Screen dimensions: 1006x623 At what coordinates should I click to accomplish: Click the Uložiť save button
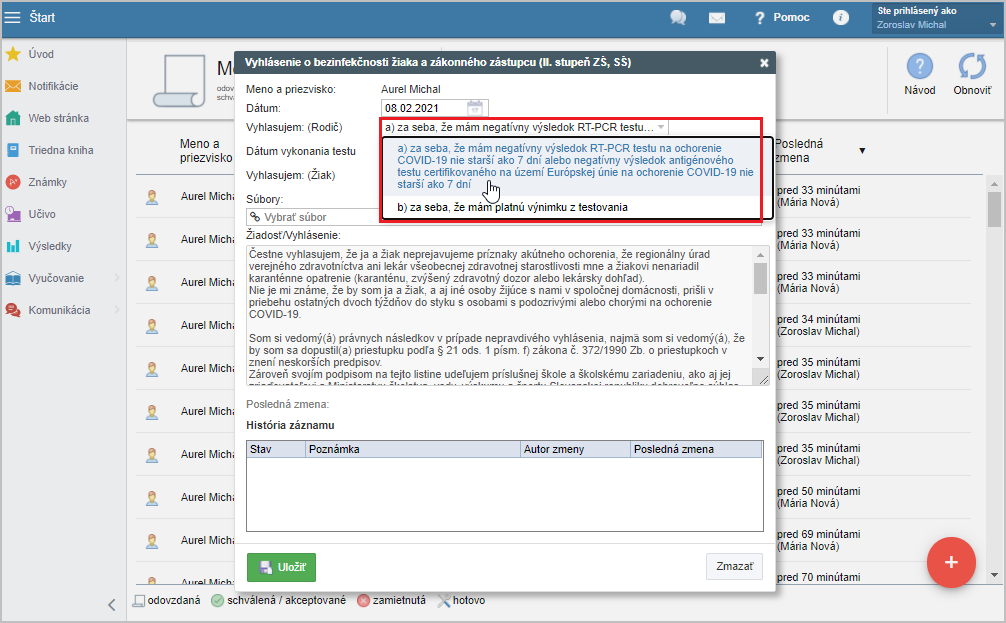pyautogui.click(x=281, y=567)
